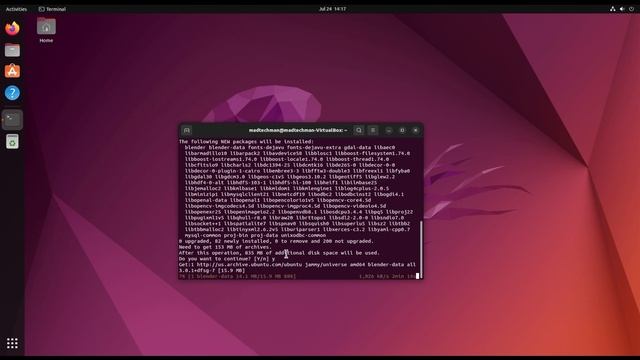Show Applications grid at dock bottom

pyautogui.click(x=12, y=343)
